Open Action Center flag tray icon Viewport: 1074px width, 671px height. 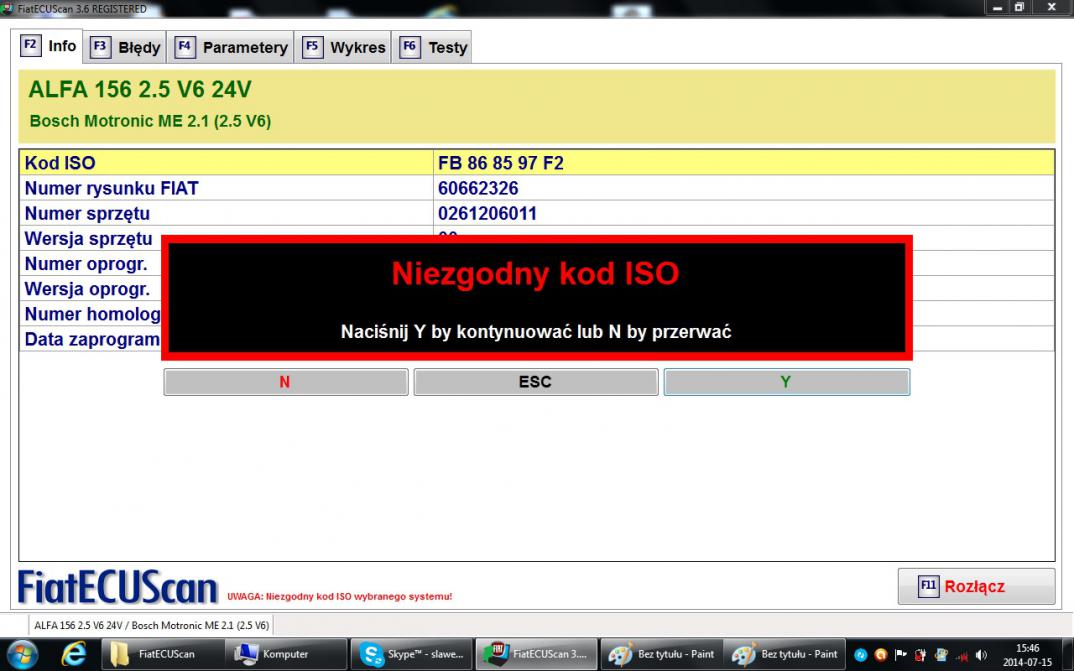pos(901,655)
